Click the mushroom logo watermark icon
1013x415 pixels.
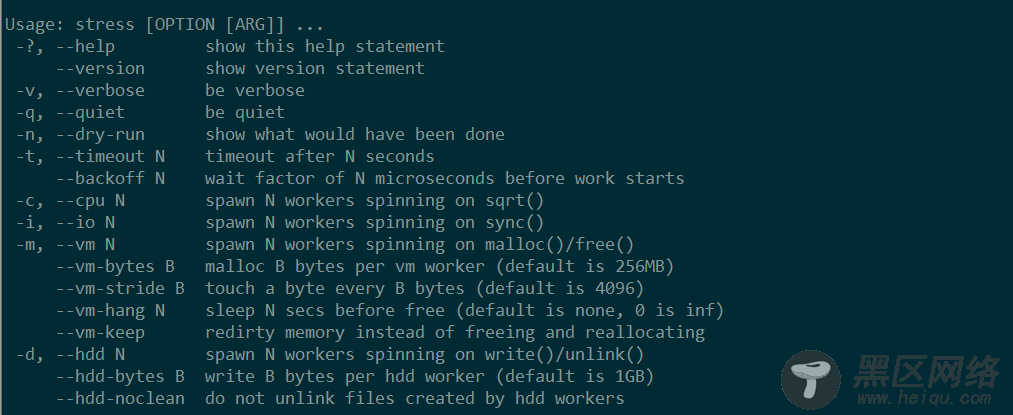point(810,380)
